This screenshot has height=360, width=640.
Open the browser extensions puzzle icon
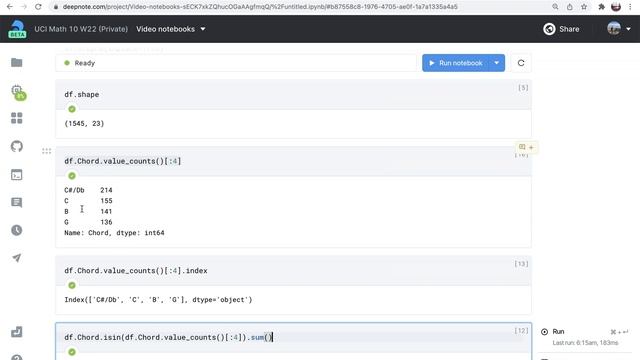coord(601,7)
